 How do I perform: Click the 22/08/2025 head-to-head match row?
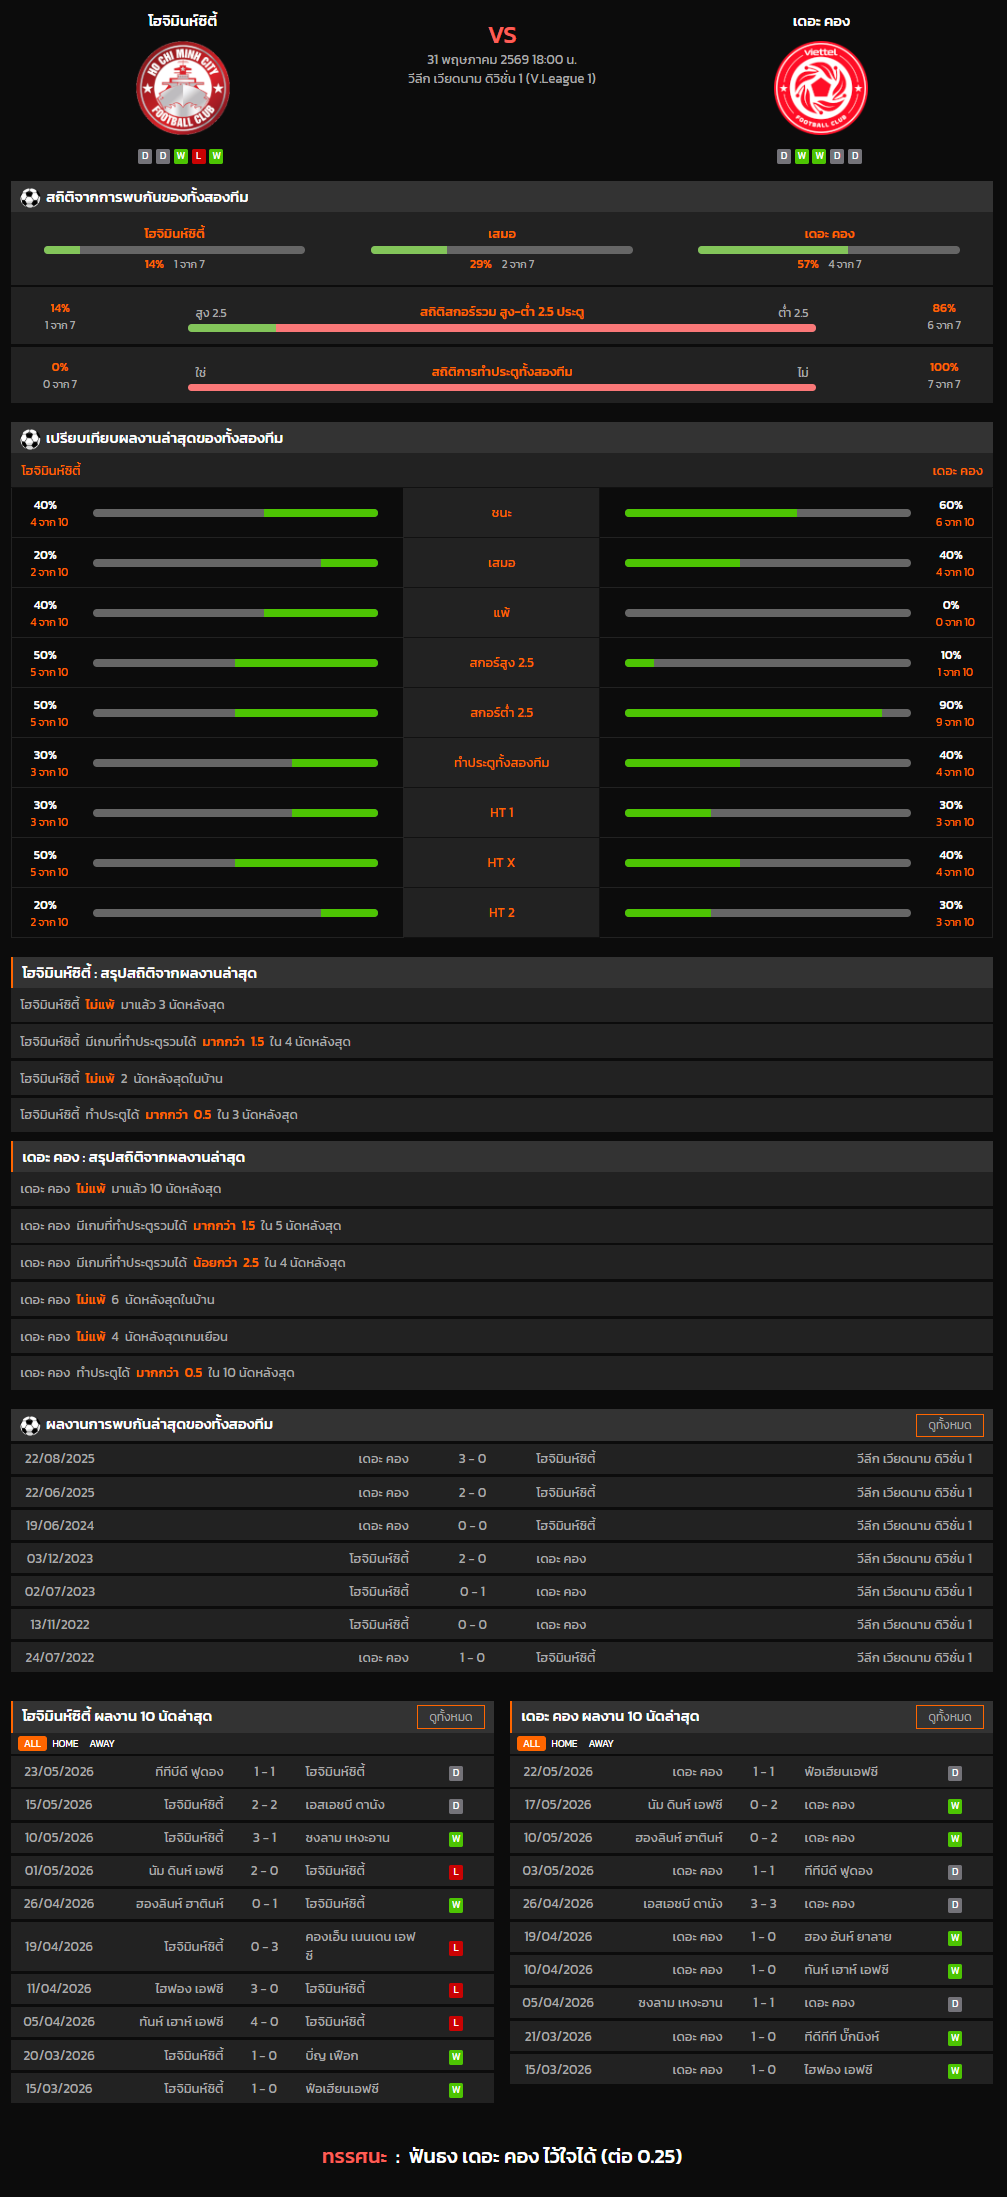click(x=502, y=1459)
